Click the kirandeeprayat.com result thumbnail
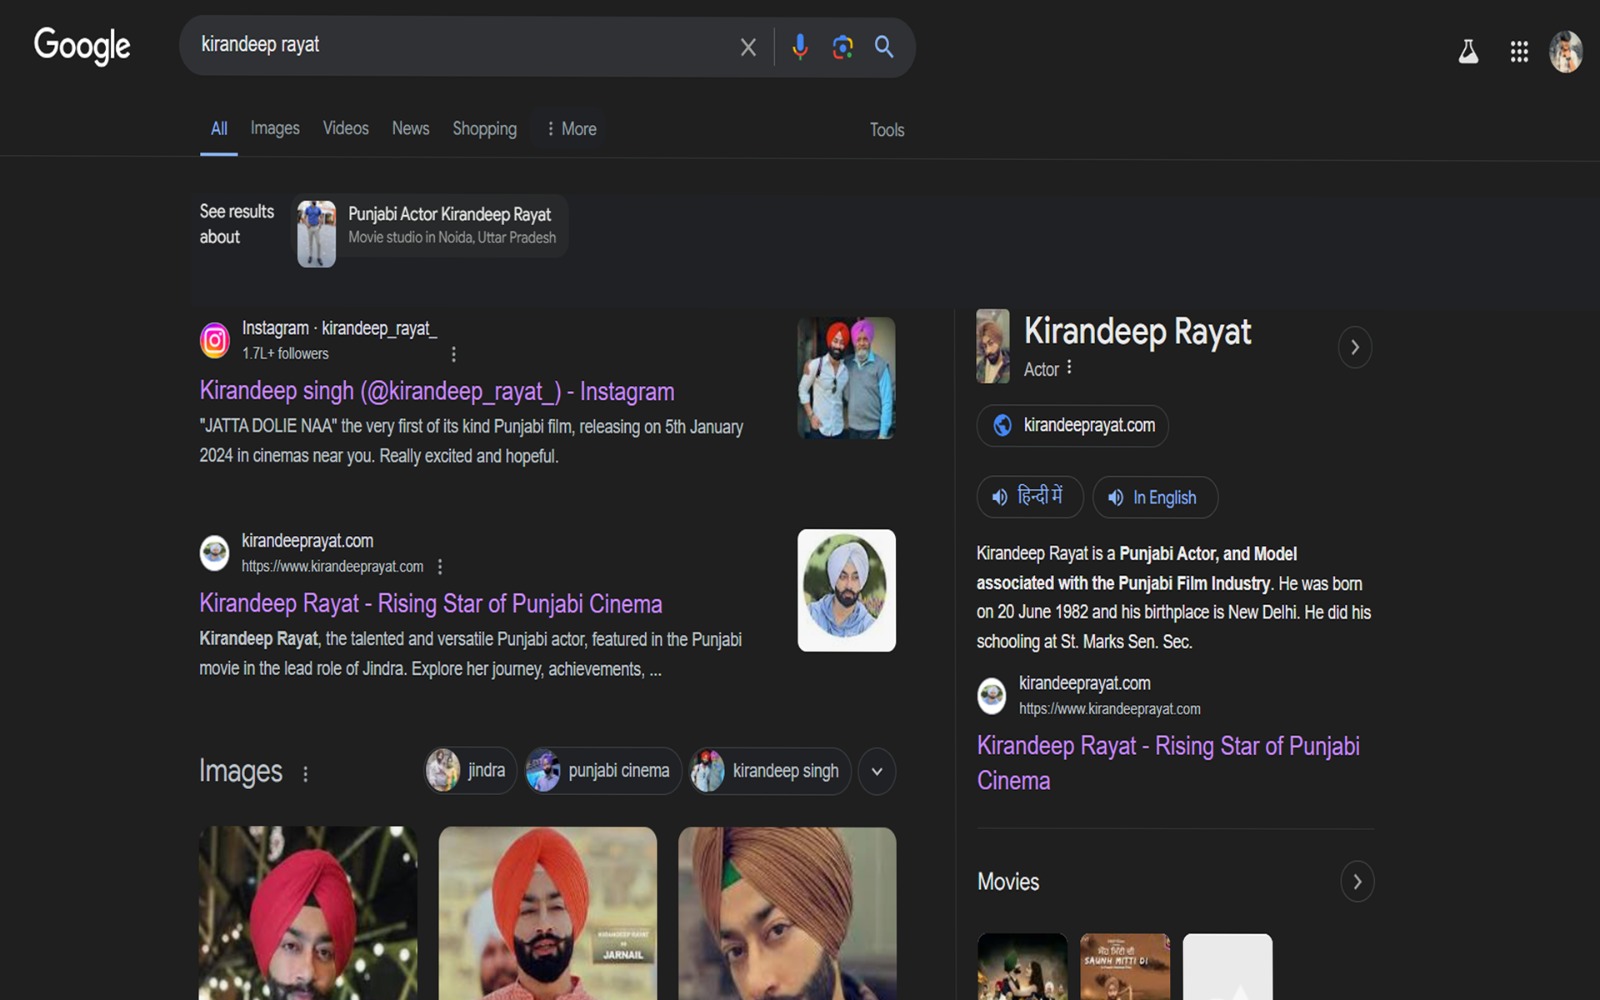 [x=846, y=590]
